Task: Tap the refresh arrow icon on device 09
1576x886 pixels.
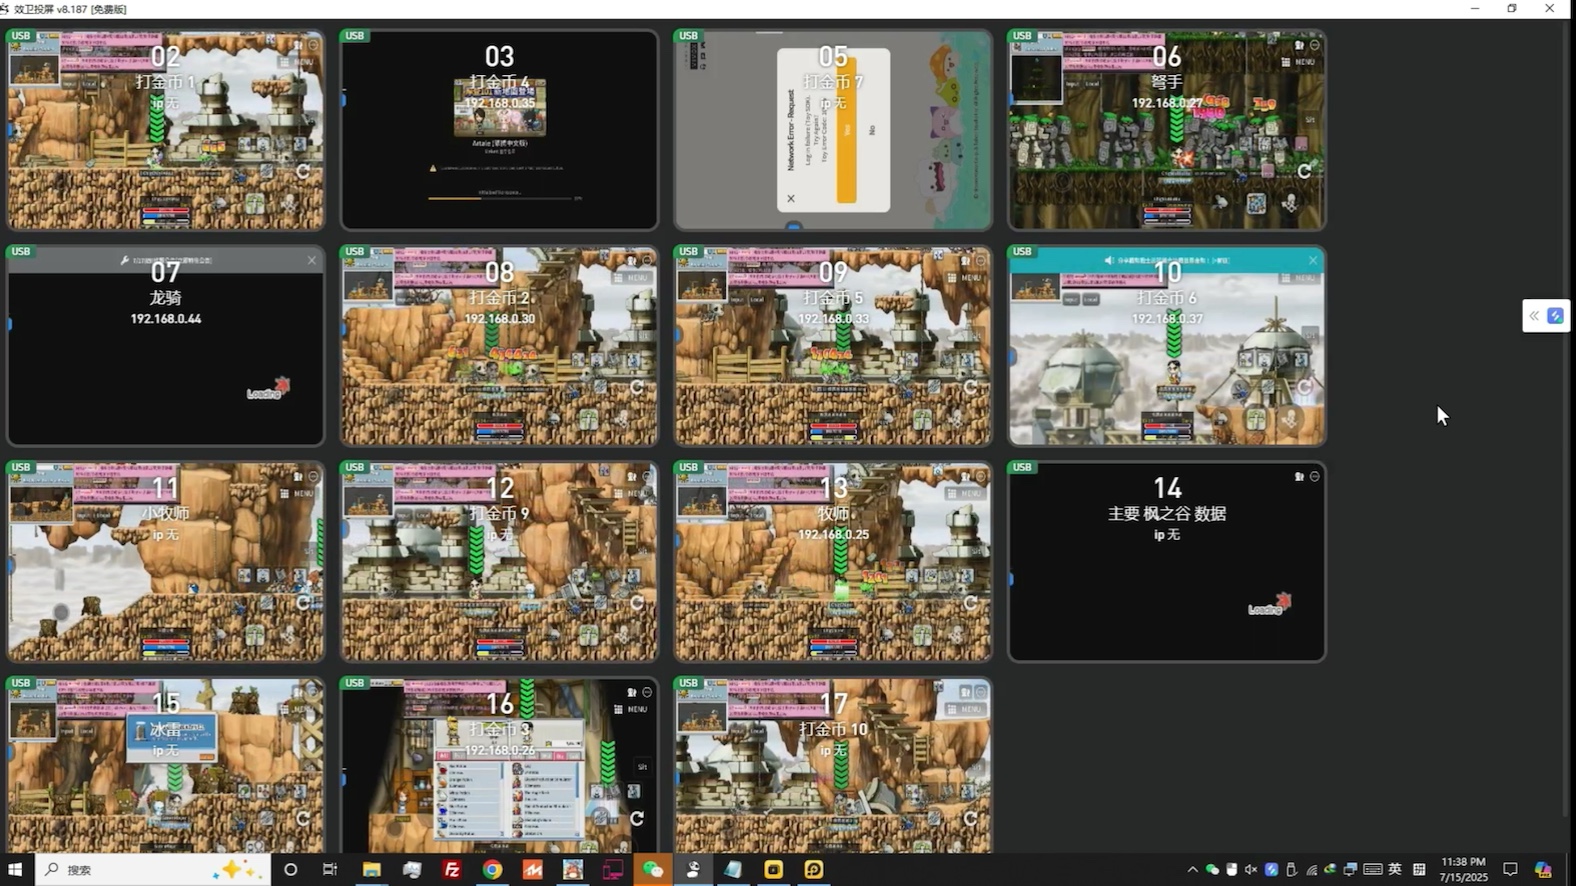Action: 970,387
